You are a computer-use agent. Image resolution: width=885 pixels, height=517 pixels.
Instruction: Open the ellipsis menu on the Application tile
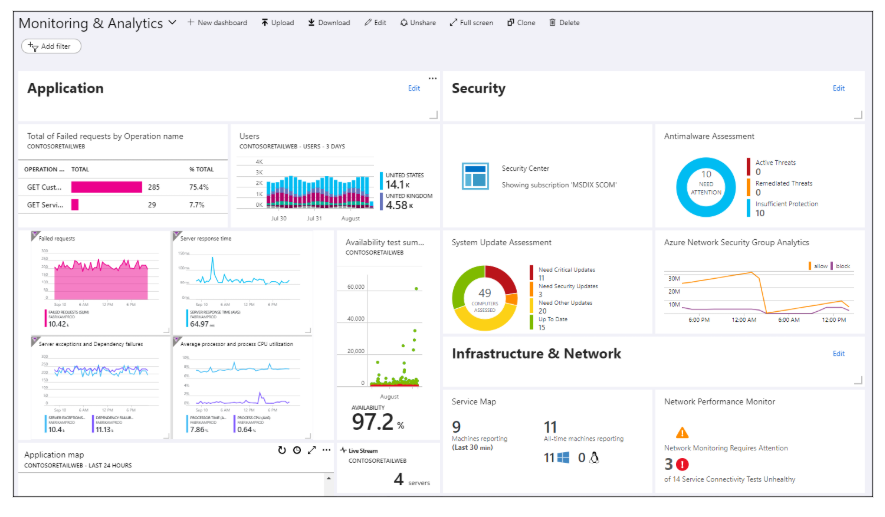432,78
